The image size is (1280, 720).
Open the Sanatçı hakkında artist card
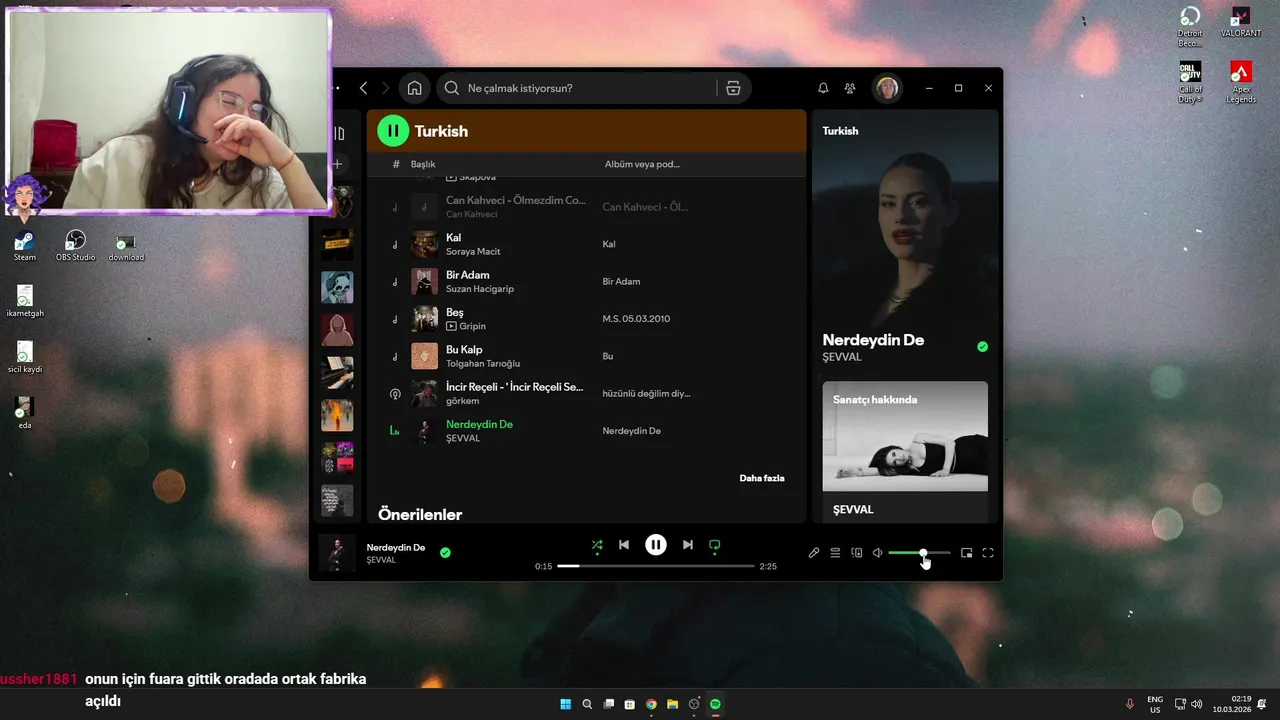tap(905, 451)
